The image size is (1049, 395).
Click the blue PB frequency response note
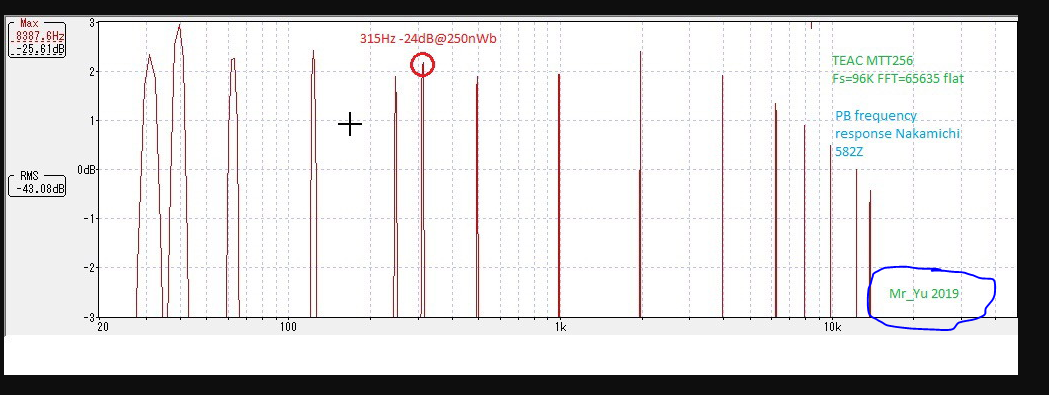tap(897, 133)
